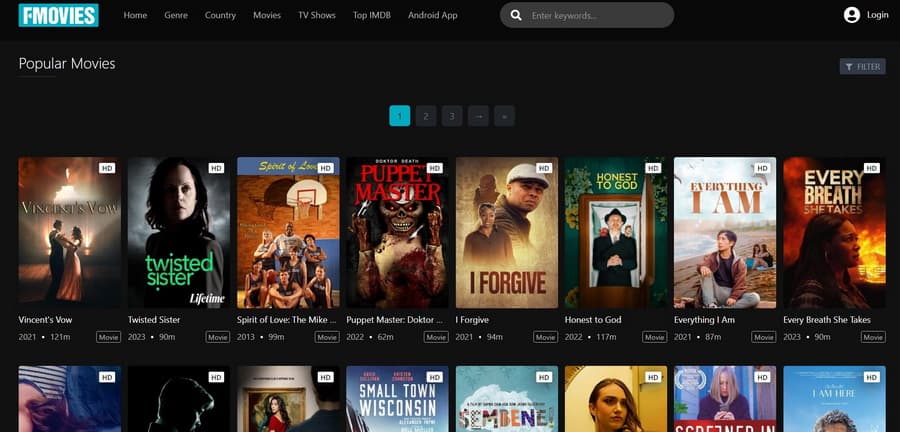Click the Movie tag under I Forgive
Viewport: 900px width, 432px height.
545,337
